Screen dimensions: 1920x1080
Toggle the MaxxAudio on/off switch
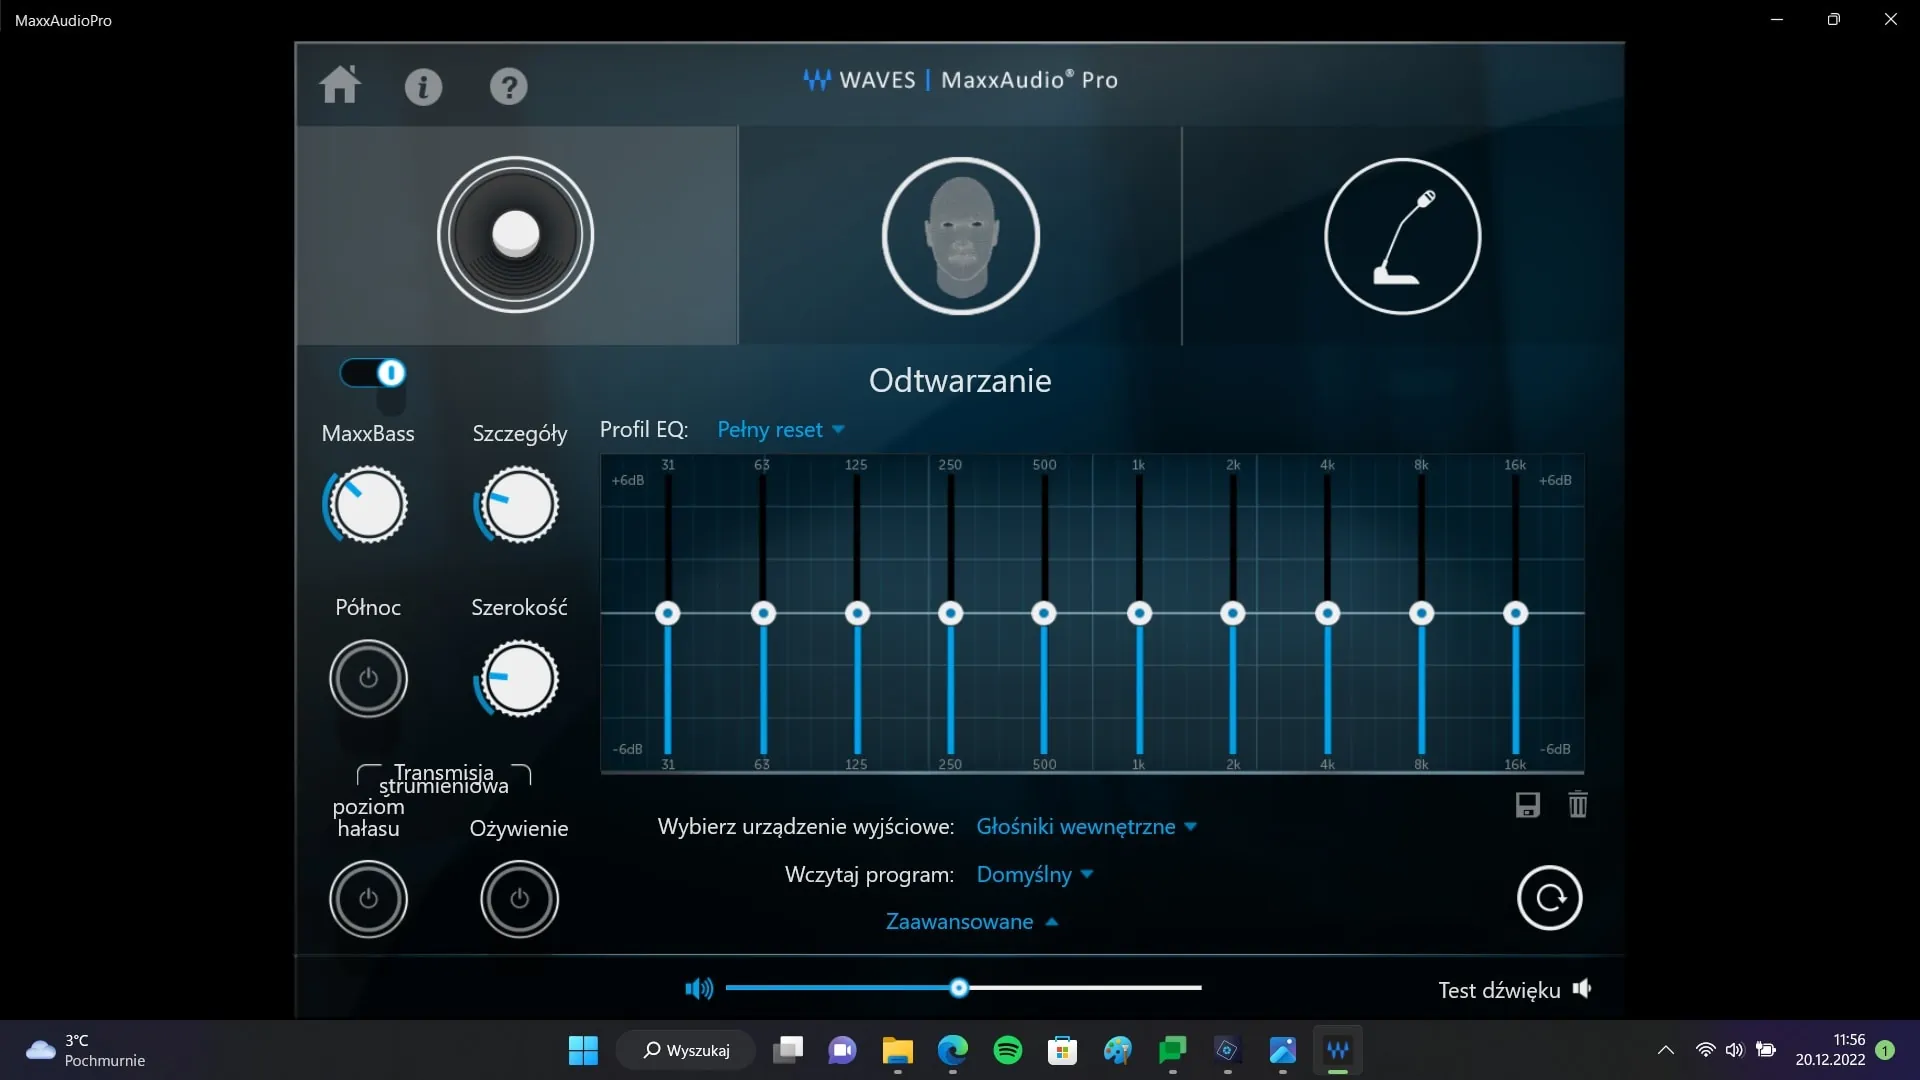(x=373, y=373)
